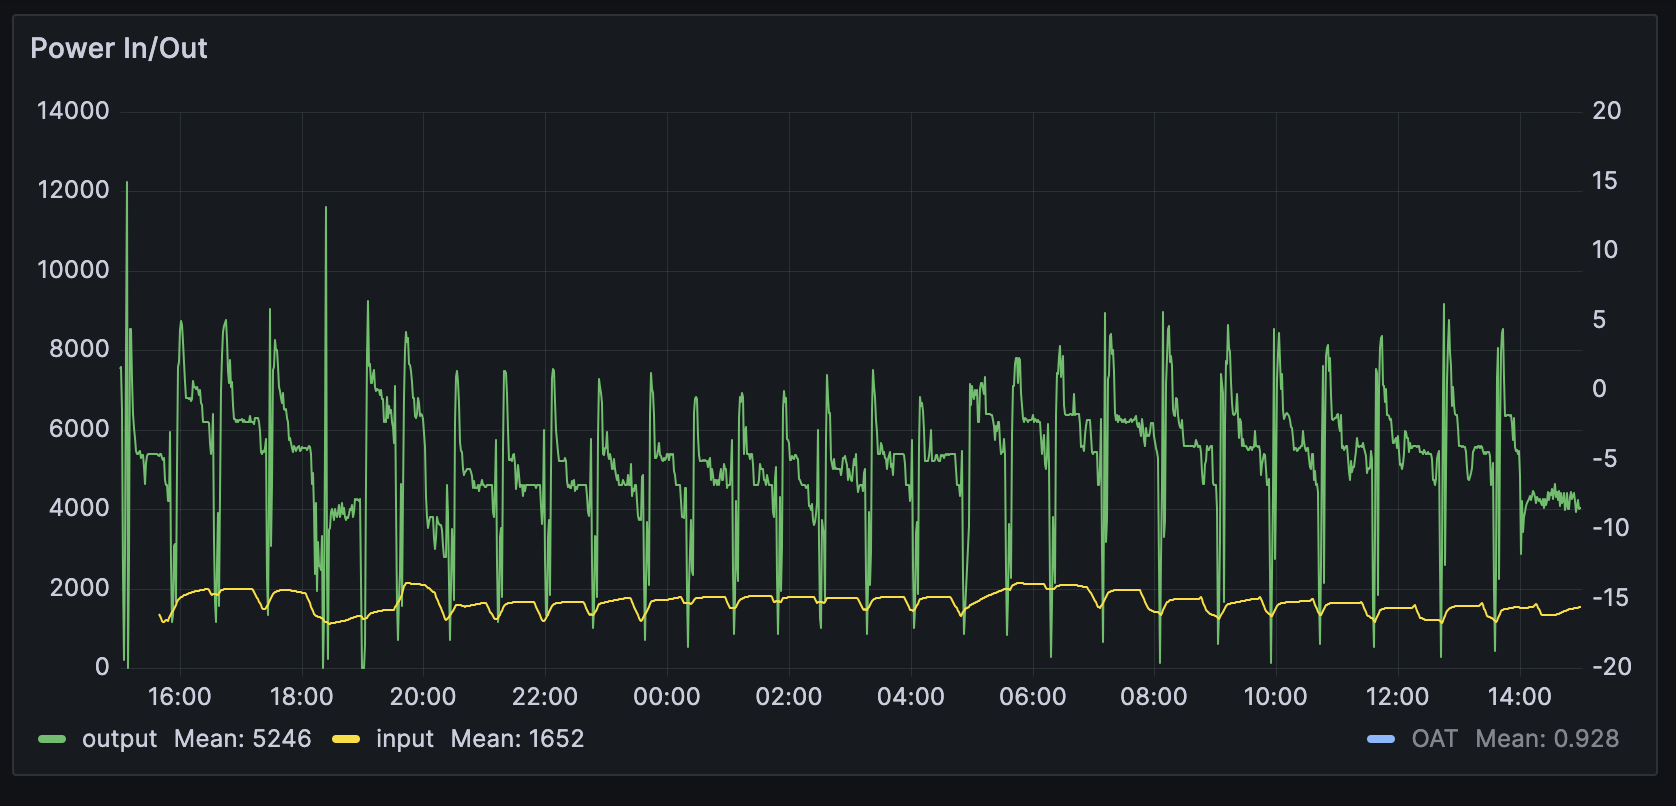The image size is (1676, 806).
Task: Toggle the input series legend label
Action: tap(404, 739)
